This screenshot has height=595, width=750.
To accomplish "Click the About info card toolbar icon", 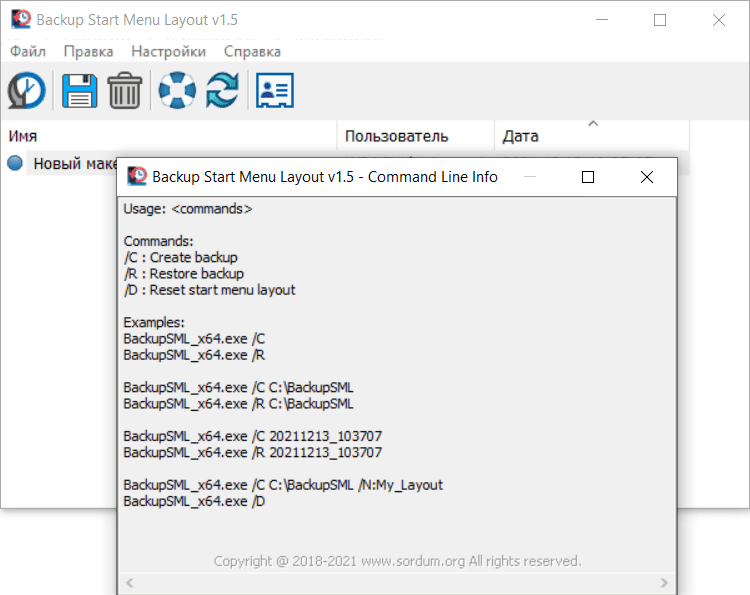I will 275,90.
